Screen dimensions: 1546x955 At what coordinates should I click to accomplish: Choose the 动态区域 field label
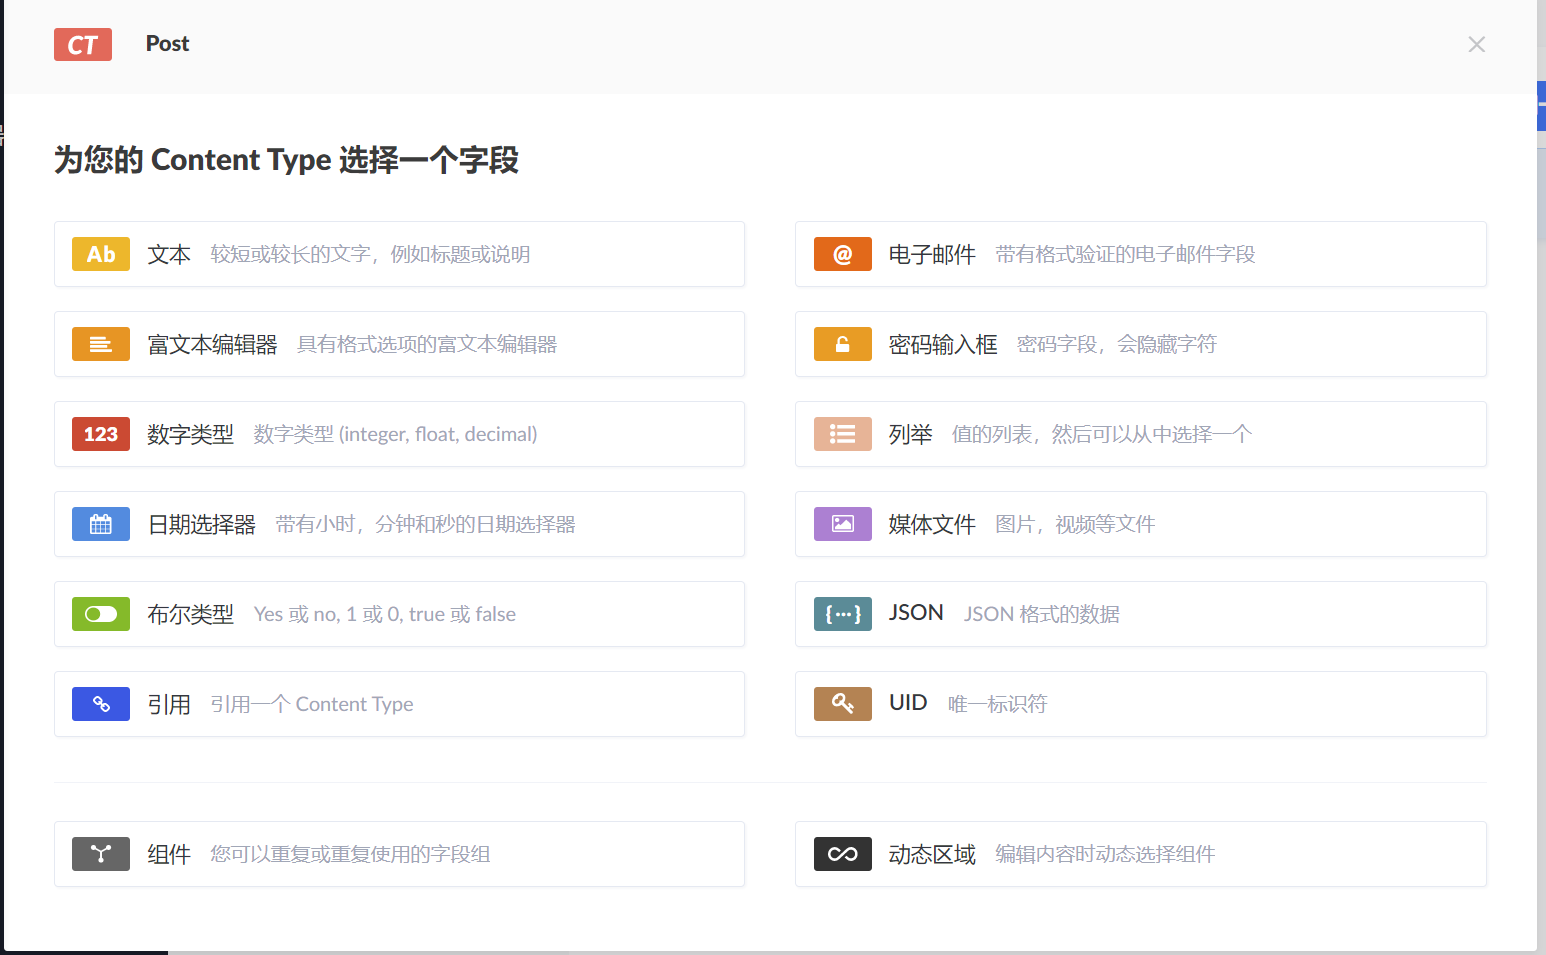(932, 854)
